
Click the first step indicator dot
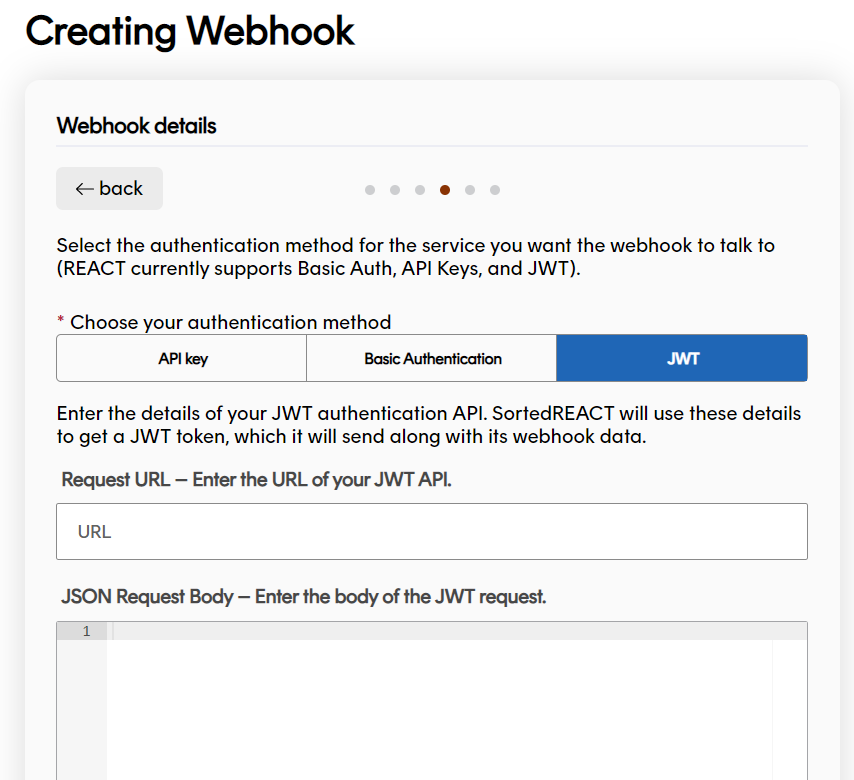click(370, 189)
